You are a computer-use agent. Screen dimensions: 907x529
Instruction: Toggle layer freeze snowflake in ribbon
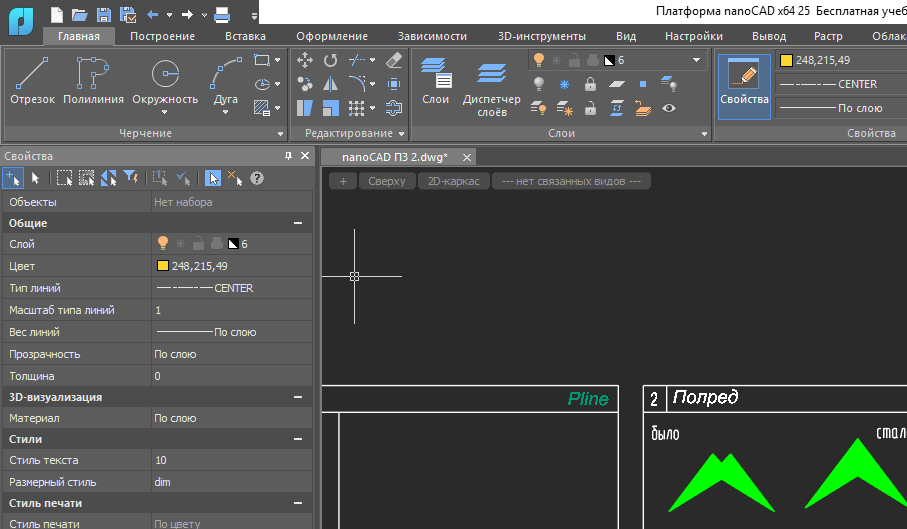(564, 84)
